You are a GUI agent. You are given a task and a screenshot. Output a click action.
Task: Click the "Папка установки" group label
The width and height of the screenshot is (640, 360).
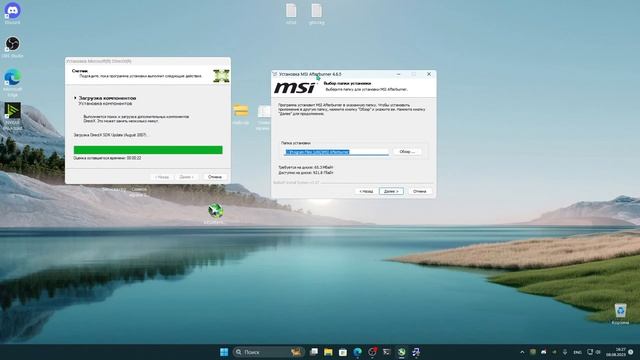coord(296,143)
